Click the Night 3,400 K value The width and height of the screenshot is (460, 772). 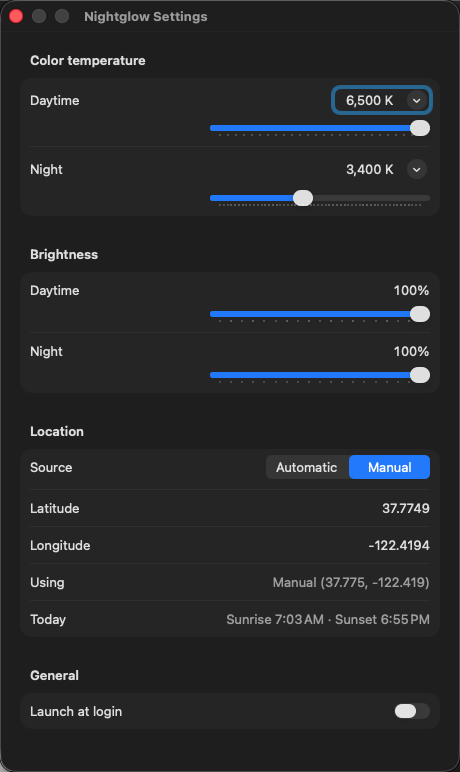tap(369, 169)
